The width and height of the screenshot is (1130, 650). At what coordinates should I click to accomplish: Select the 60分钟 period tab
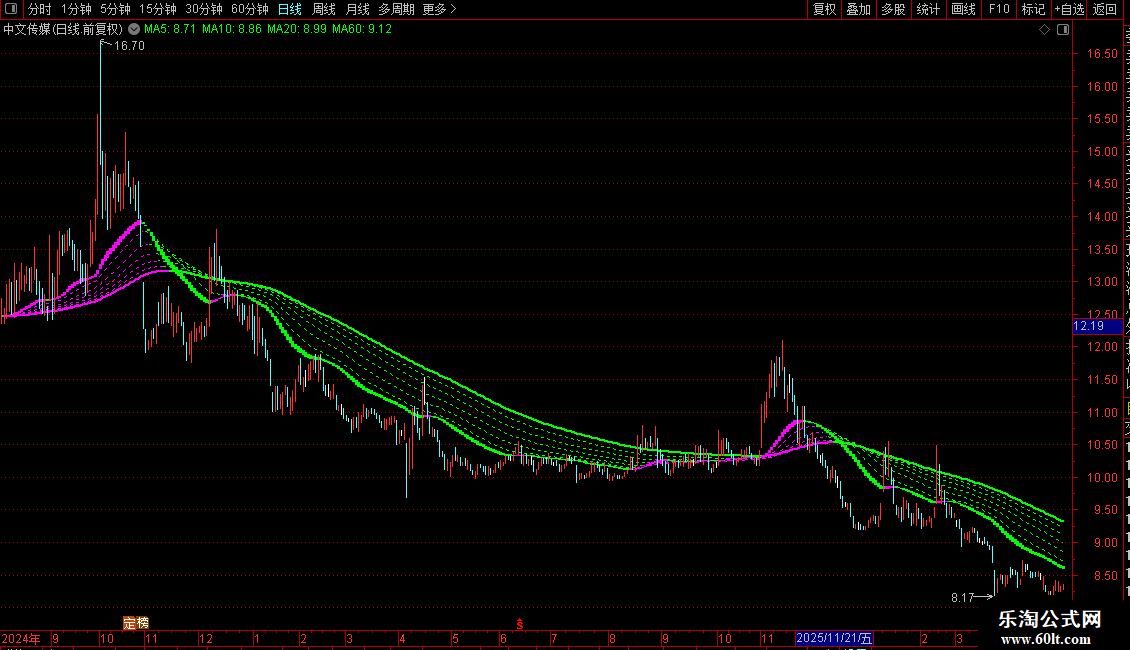tap(249, 9)
